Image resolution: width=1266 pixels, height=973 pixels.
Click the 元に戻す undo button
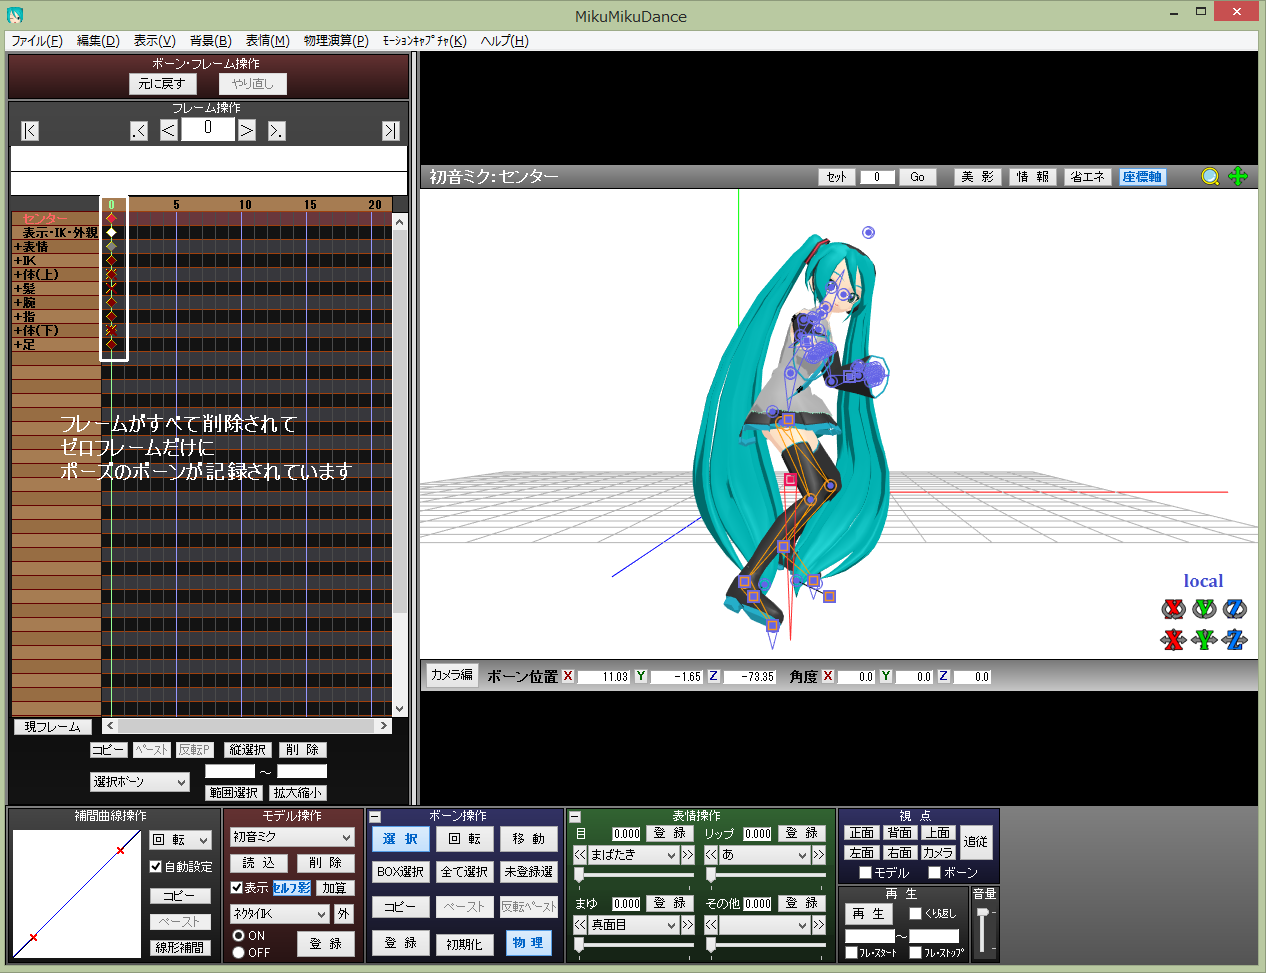[x=162, y=84]
